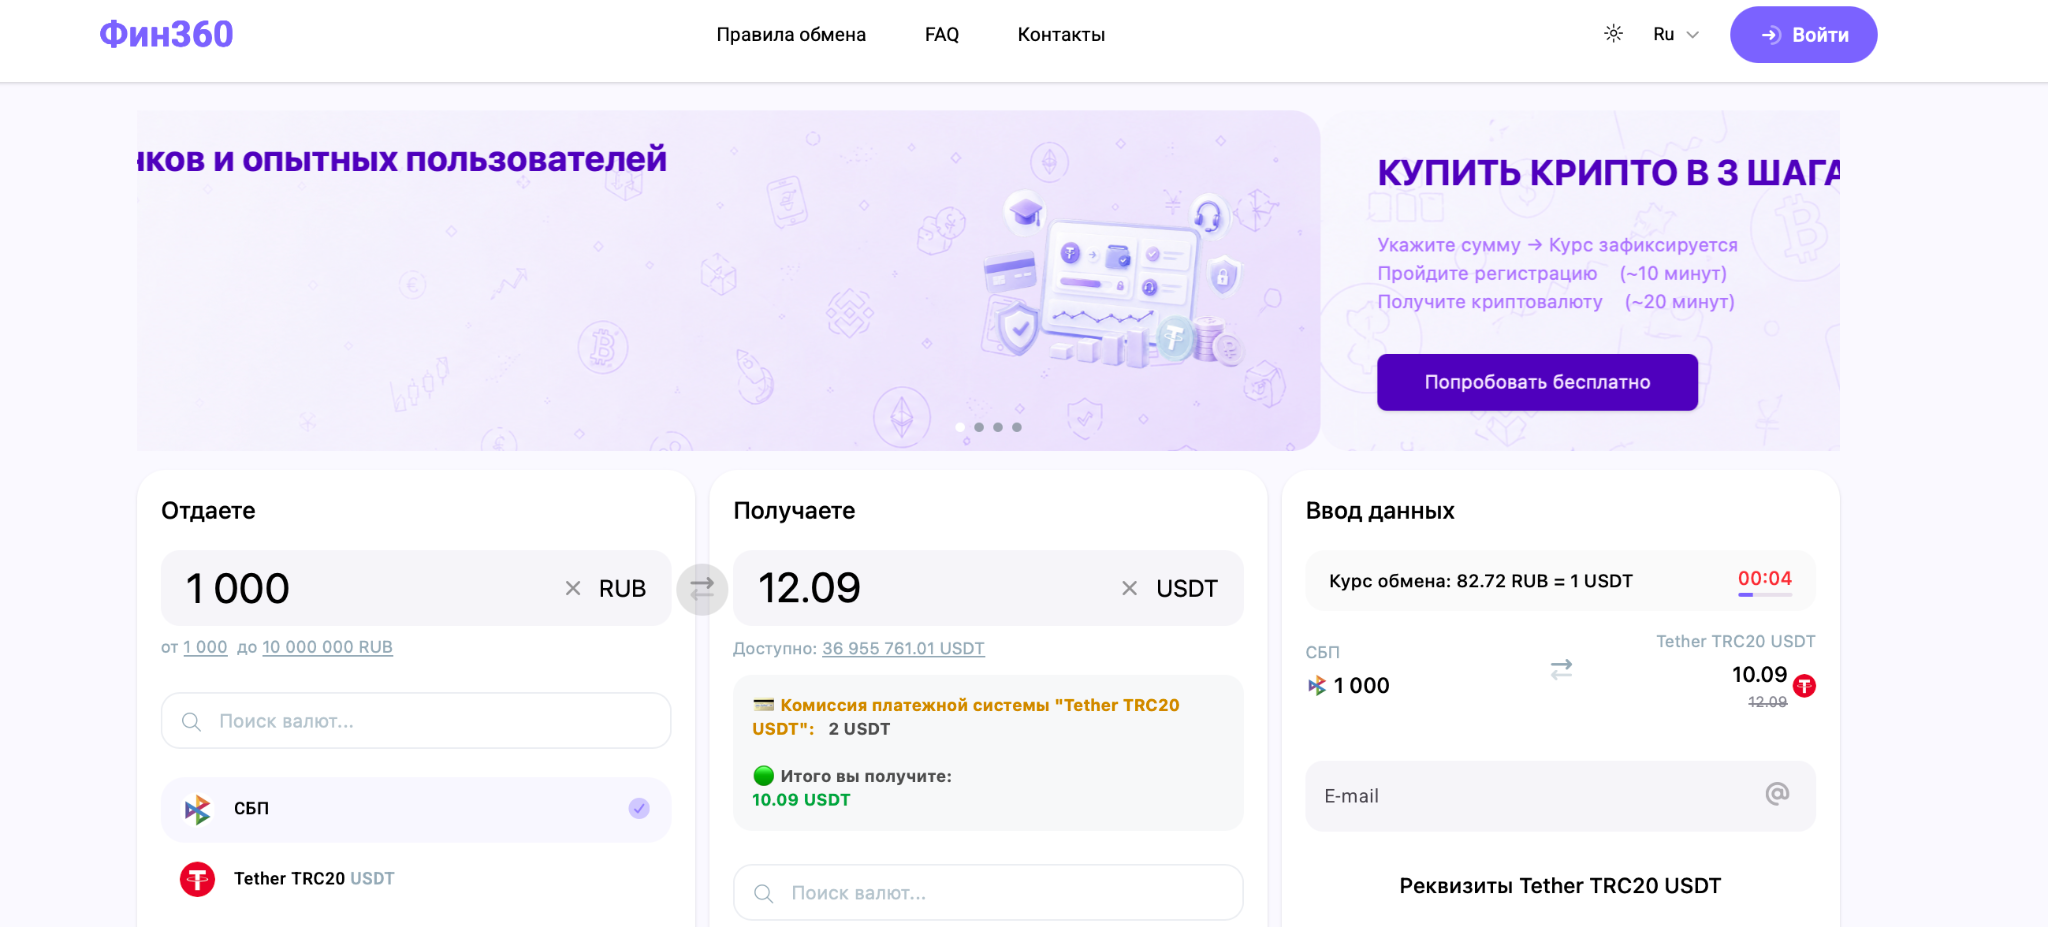
Task: Select fourth carousel dot of banner
Action: [x=1017, y=427]
